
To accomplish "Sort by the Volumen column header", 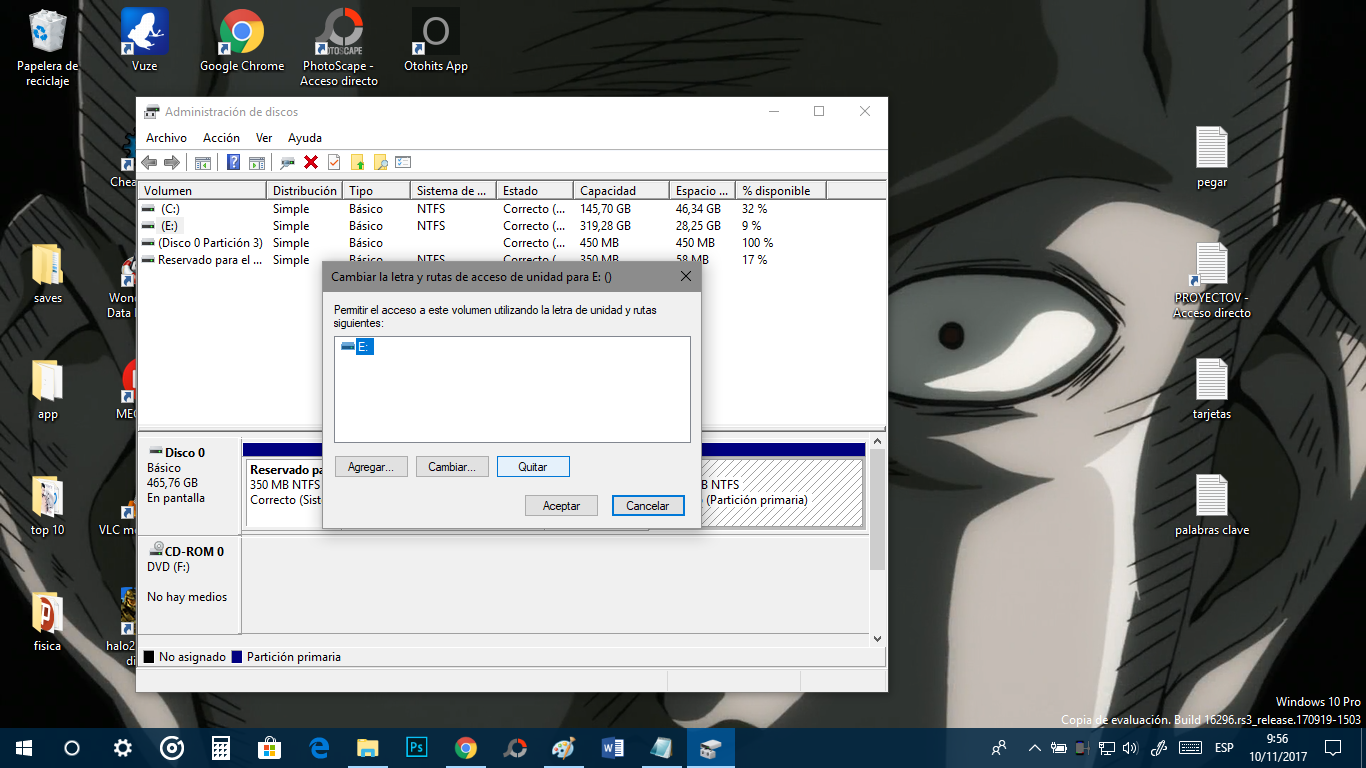I will [202, 190].
